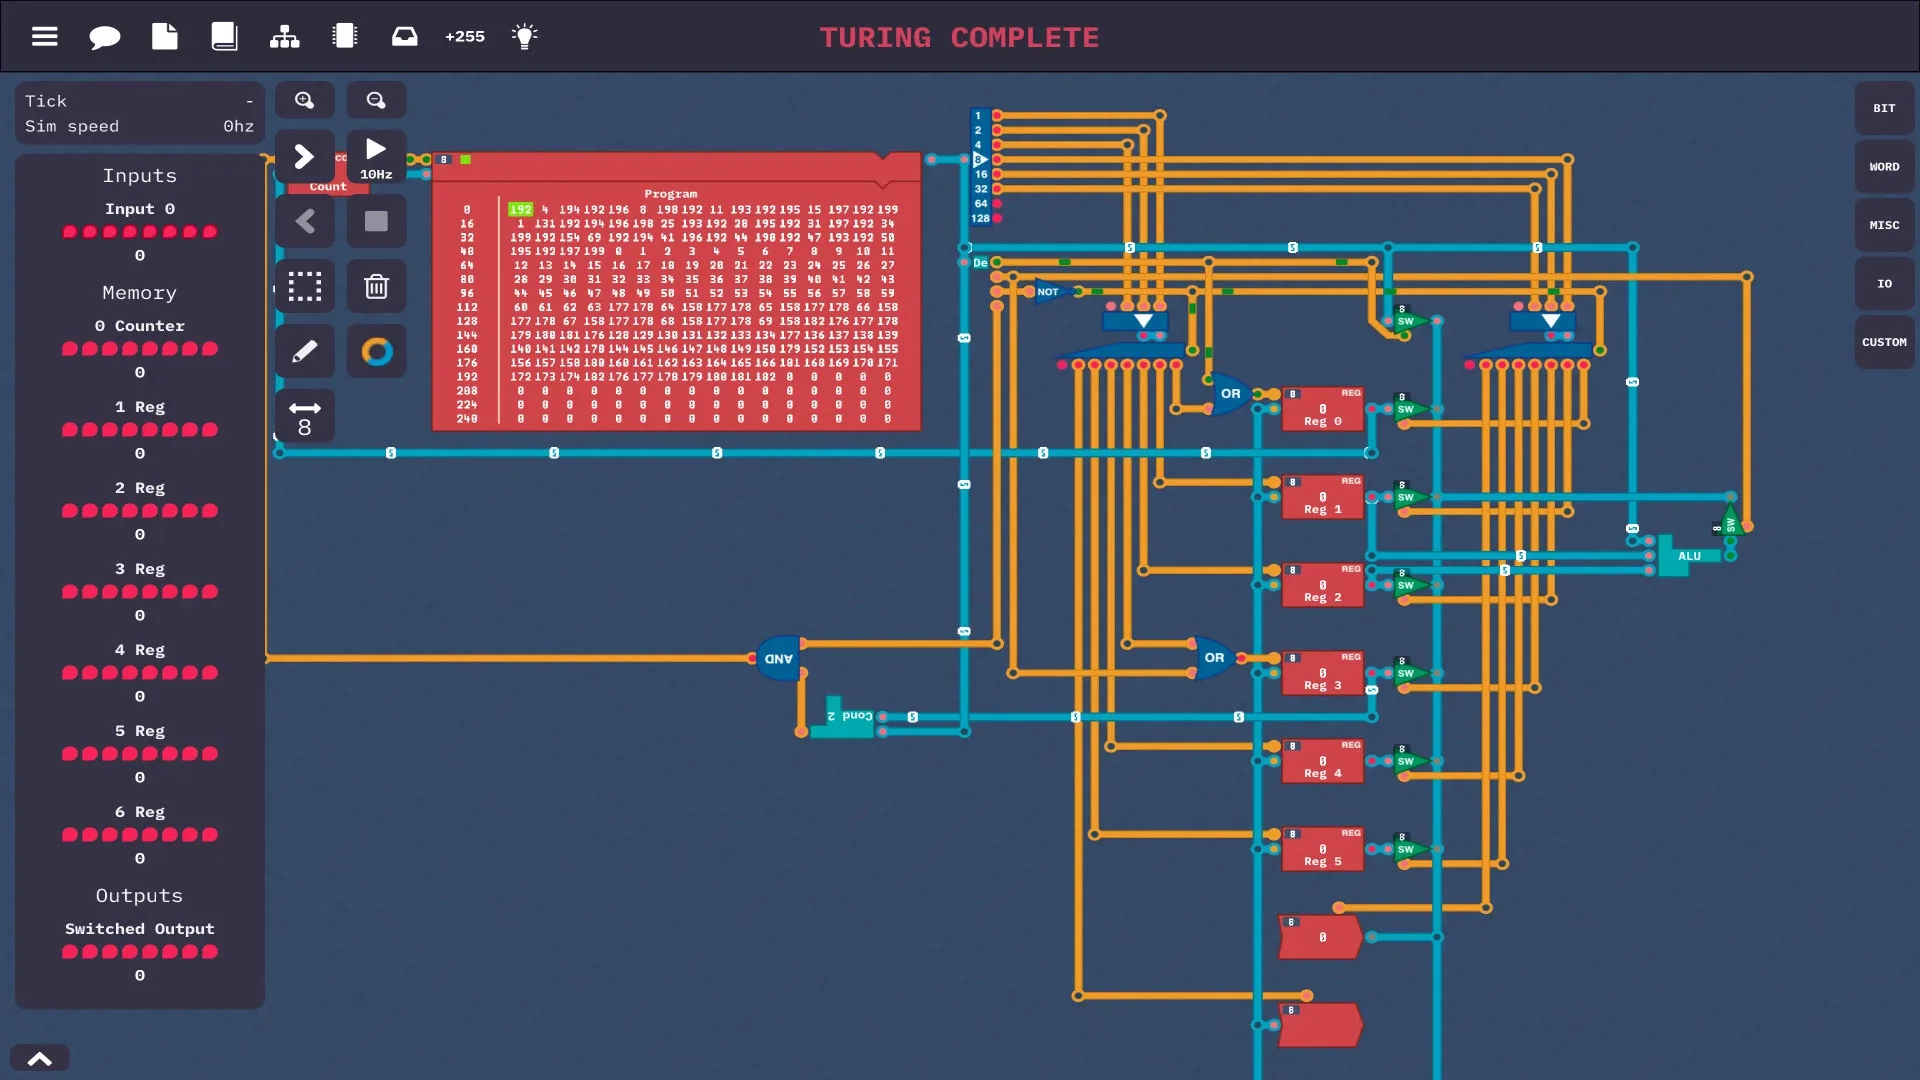Screen dimensions: 1920x1080
Task: Expand the bottom panel chevron
Action: [x=40, y=1058]
